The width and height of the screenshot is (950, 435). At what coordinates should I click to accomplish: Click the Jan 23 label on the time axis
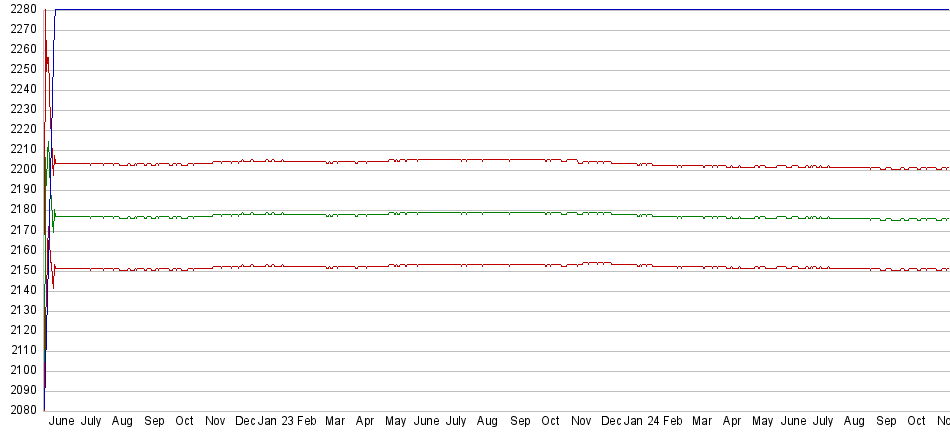(276, 422)
